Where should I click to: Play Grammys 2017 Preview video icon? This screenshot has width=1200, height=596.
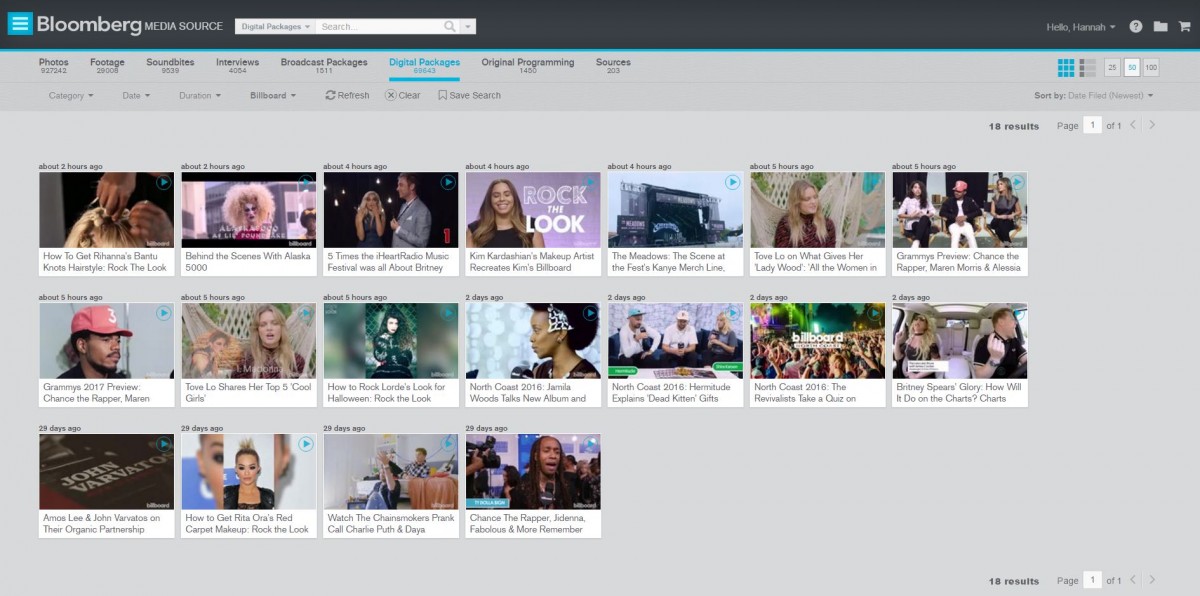point(164,313)
